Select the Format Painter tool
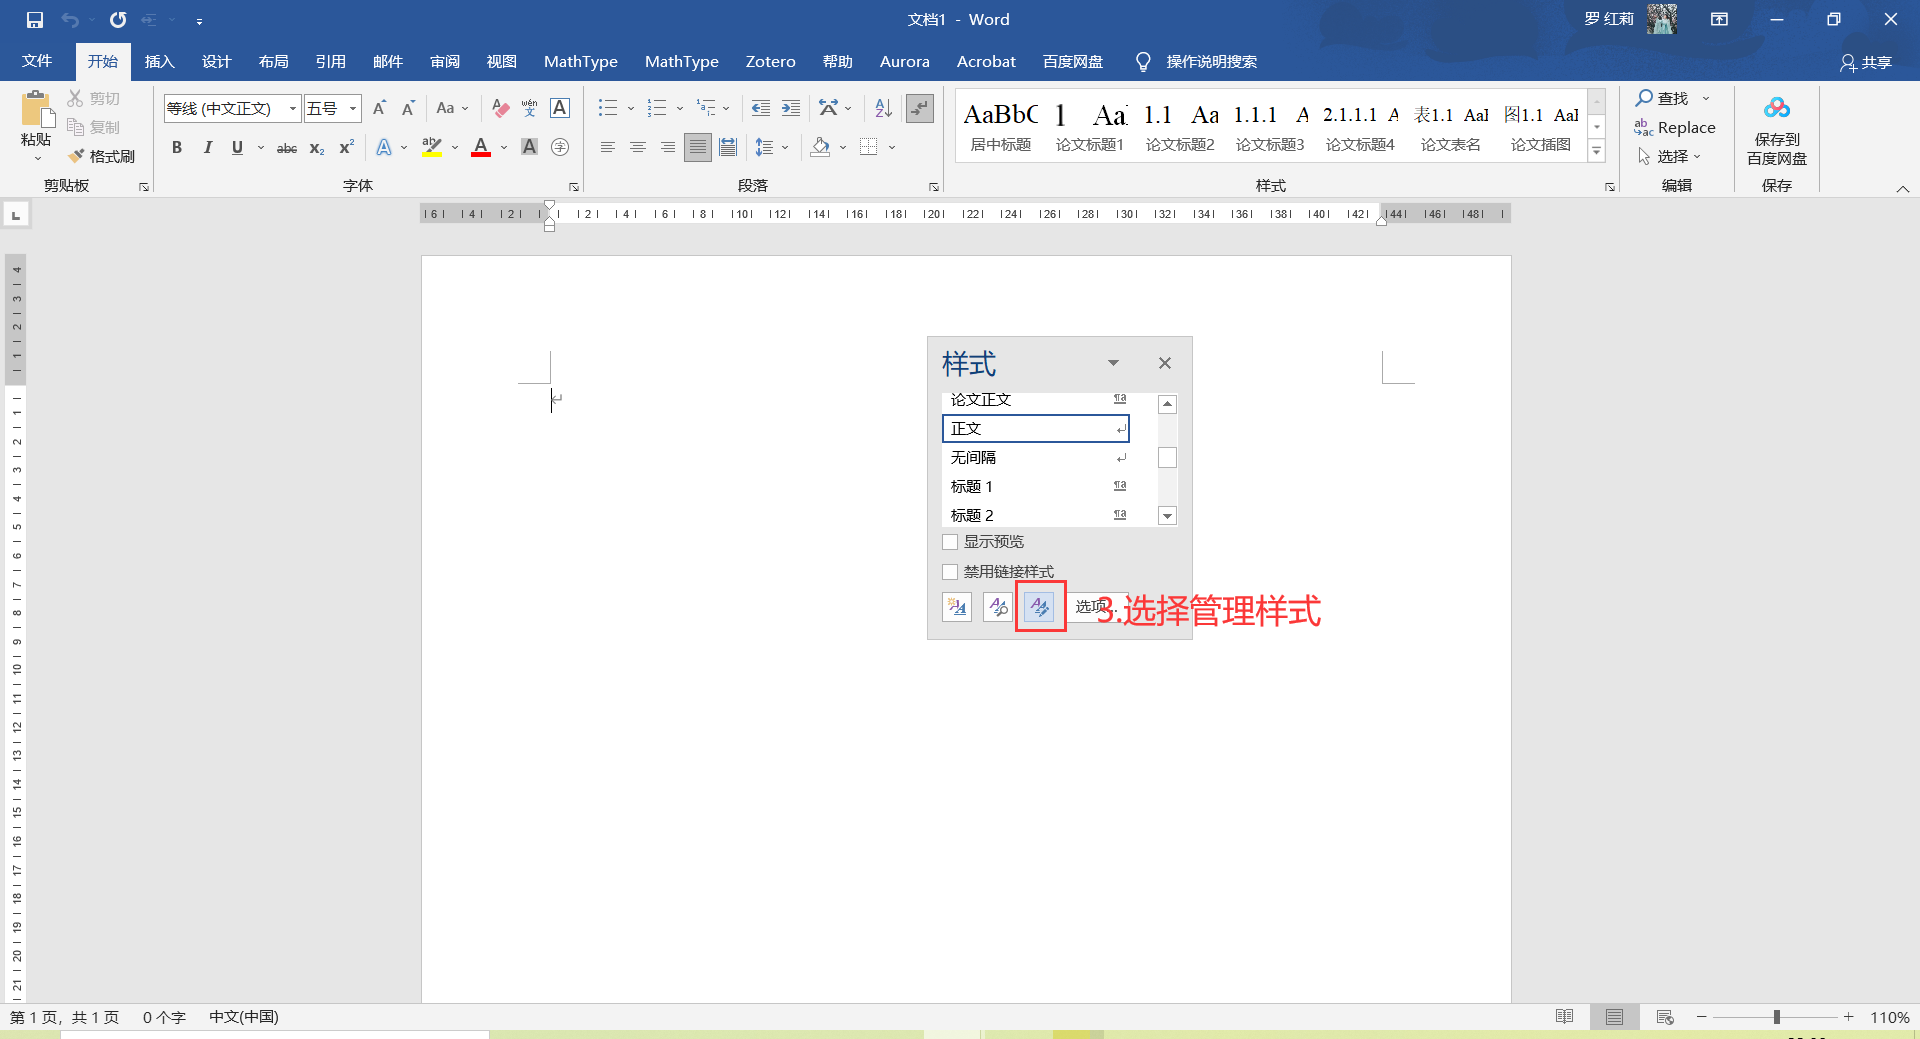This screenshot has height=1039, width=1920. (103, 156)
